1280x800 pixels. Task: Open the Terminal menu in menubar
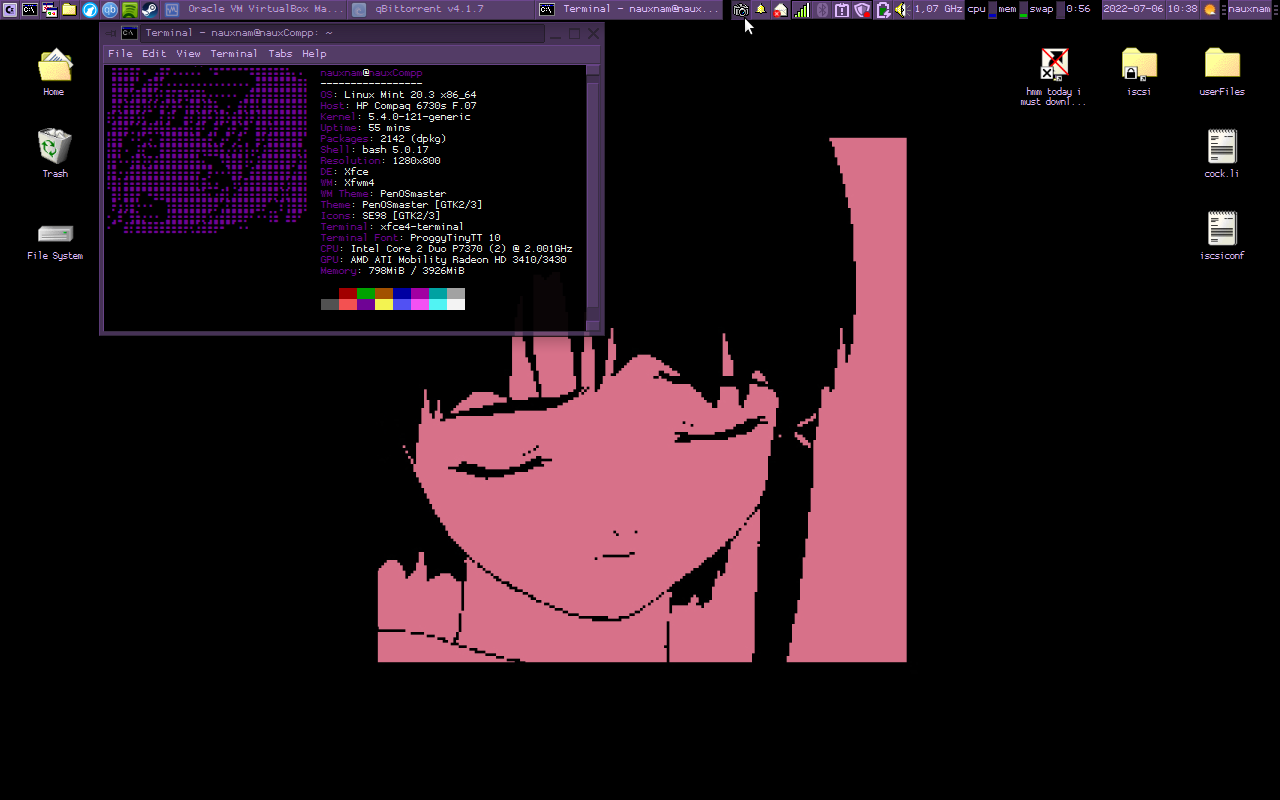coord(234,54)
